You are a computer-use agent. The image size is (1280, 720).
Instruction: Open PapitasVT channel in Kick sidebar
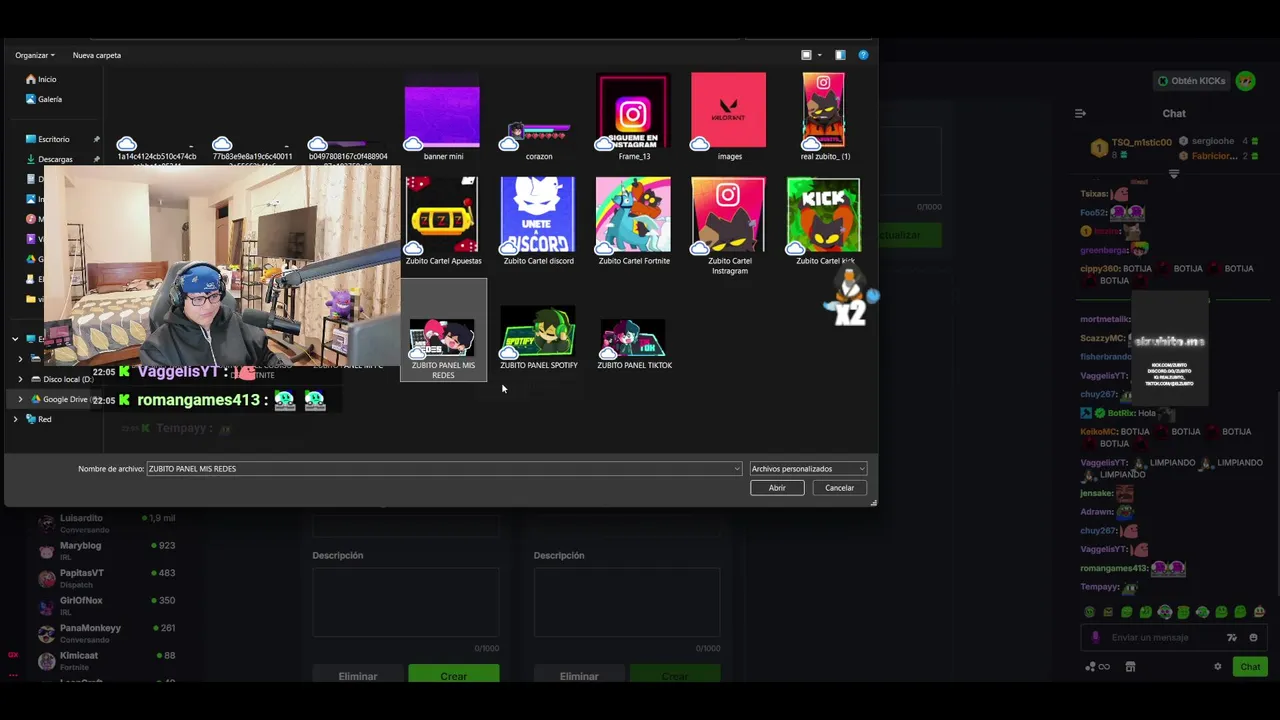[x=105, y=577]
